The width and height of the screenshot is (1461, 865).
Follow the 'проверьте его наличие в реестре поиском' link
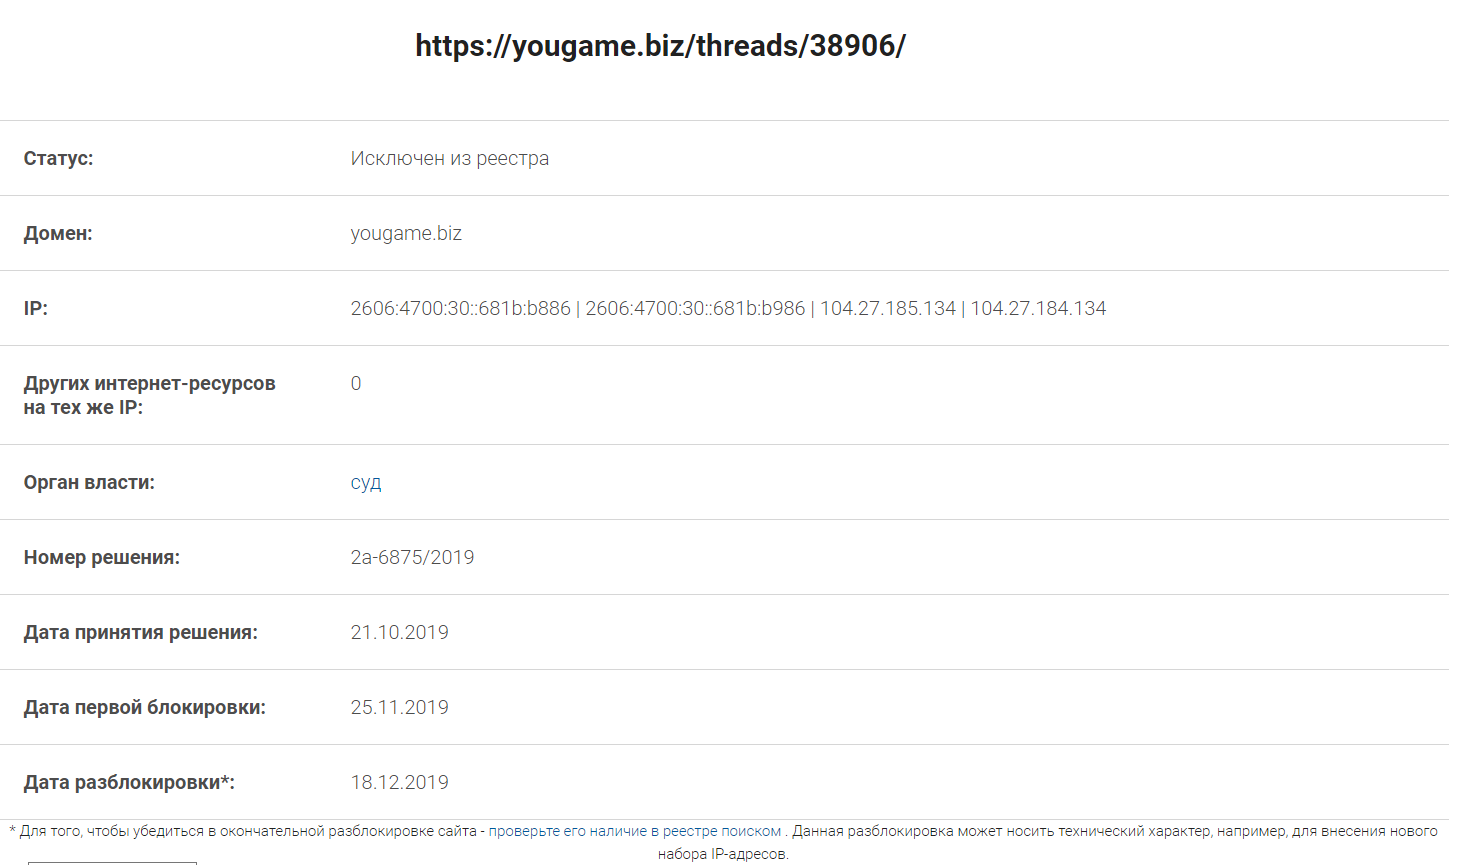tap(635, 831)
